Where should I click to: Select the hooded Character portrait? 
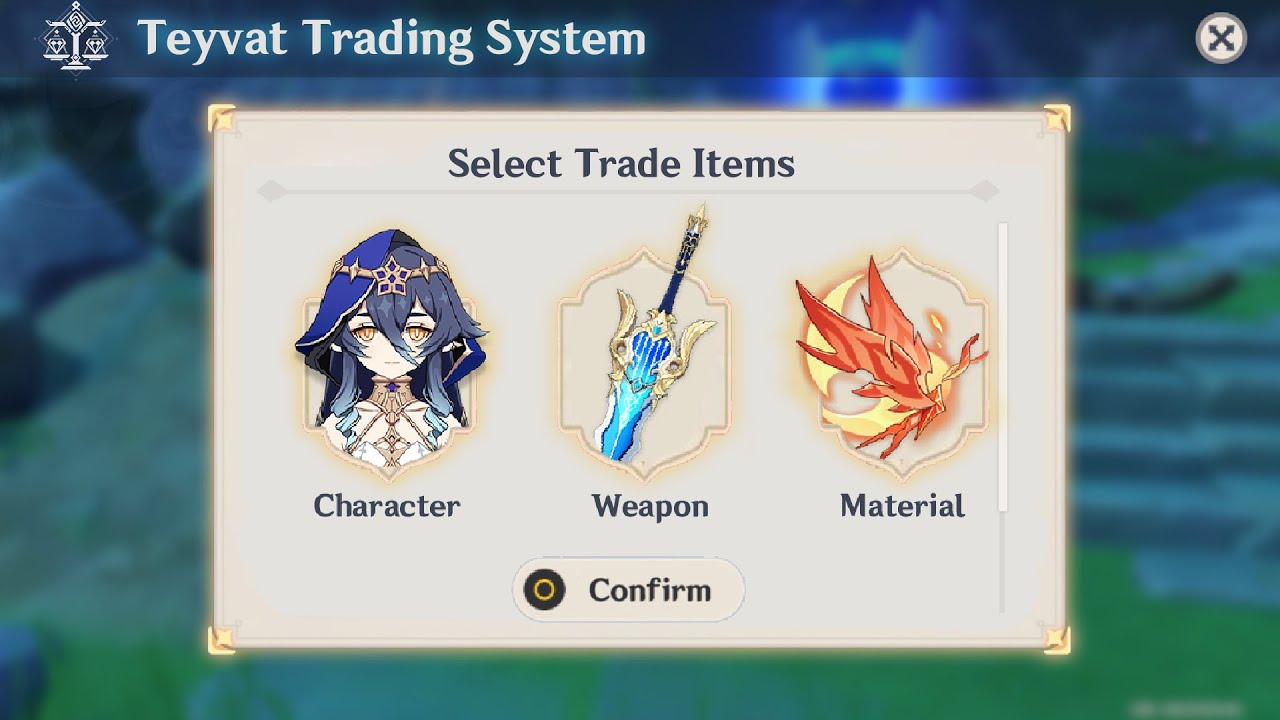(389, 354)
